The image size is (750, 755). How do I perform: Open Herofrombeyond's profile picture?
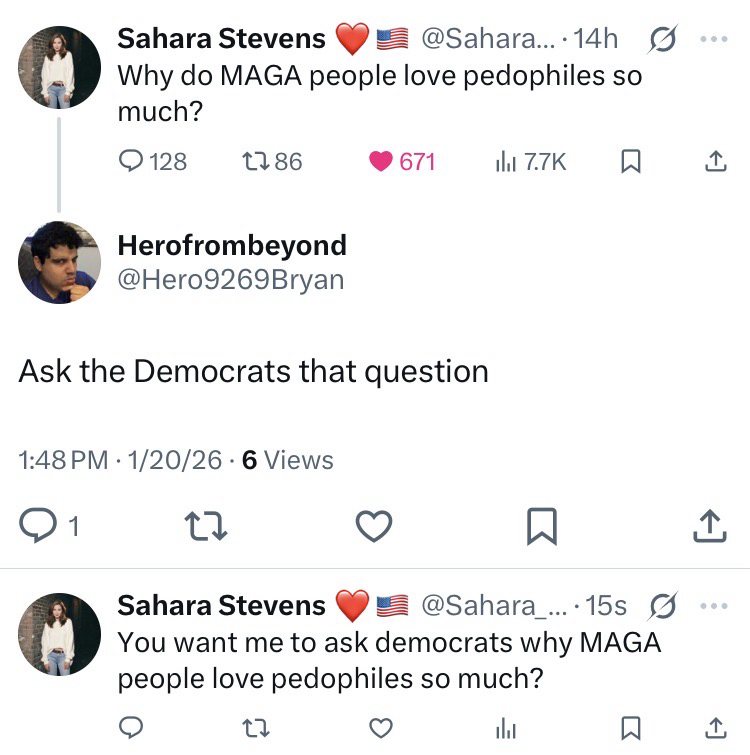pyautogui.click(x=59, y=262)
